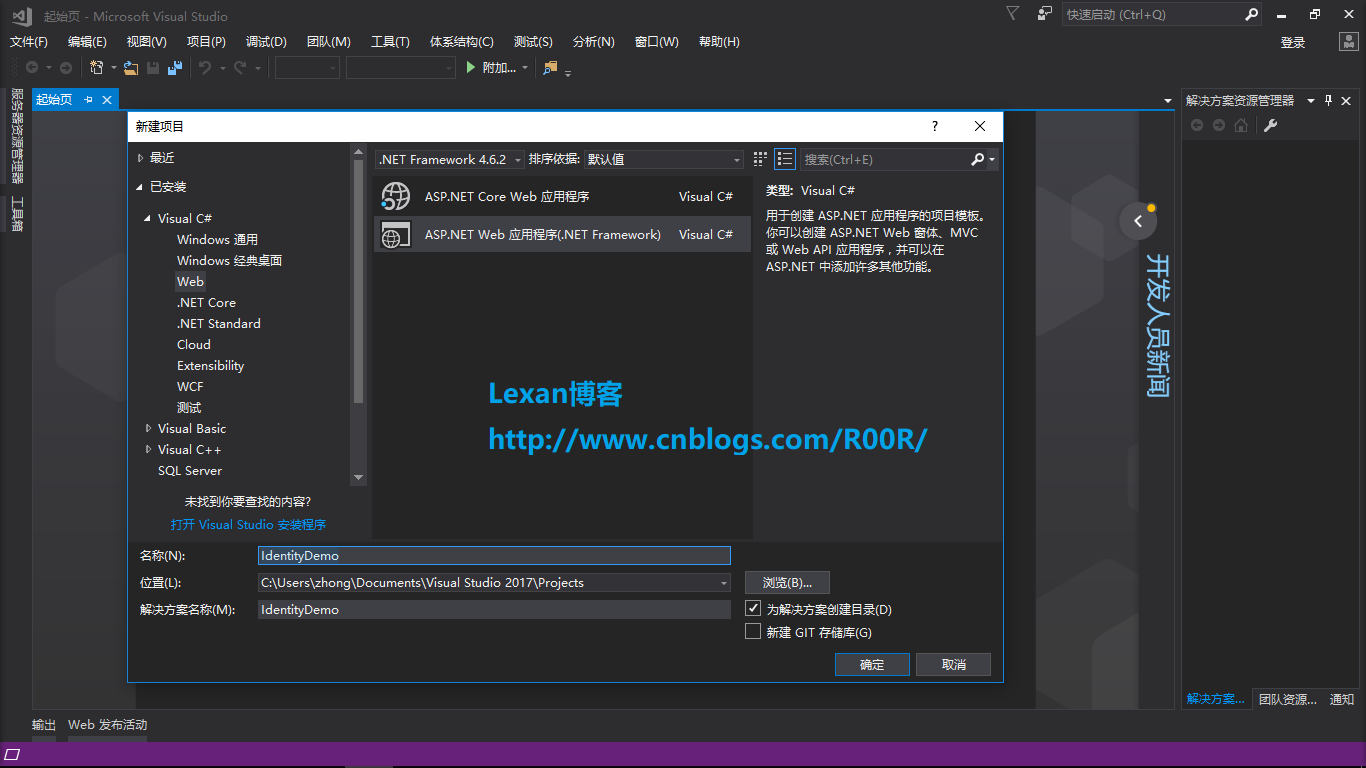
Task: Switch templates to list view icon
Action: [x=785, y=159]
